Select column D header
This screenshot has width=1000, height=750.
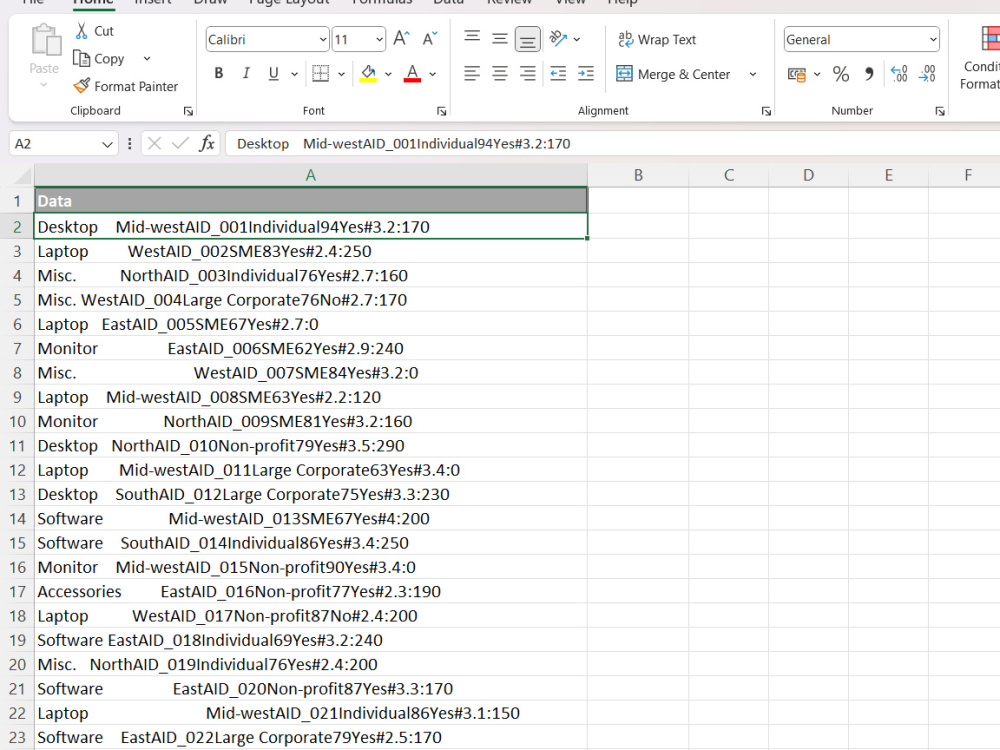pos(808,175)
